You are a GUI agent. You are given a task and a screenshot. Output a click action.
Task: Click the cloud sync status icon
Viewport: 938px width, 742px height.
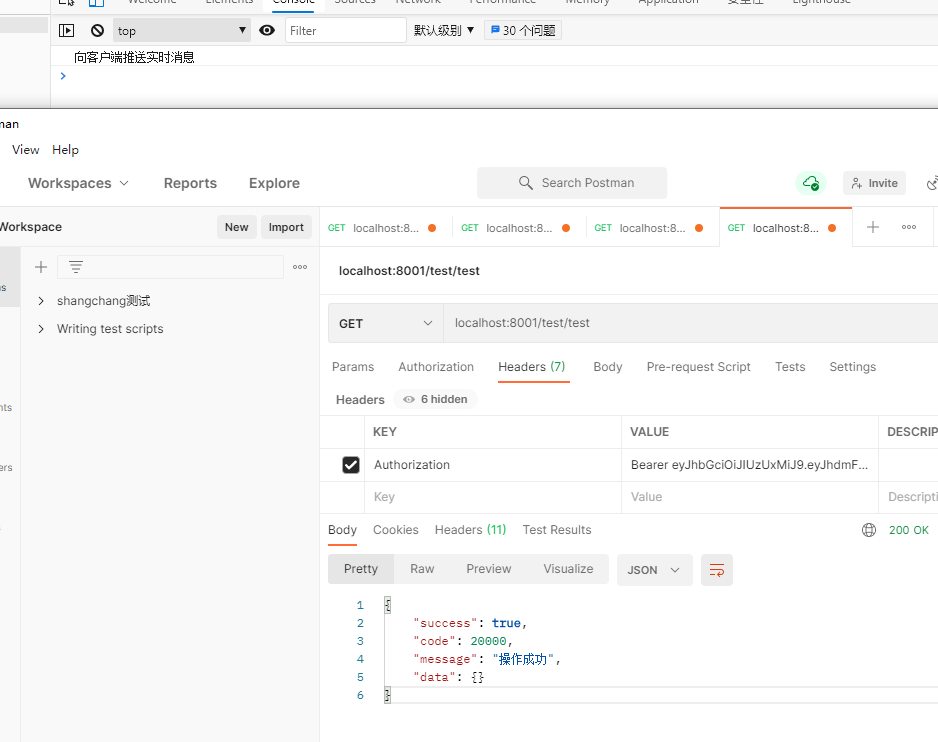tap(811, 183)
